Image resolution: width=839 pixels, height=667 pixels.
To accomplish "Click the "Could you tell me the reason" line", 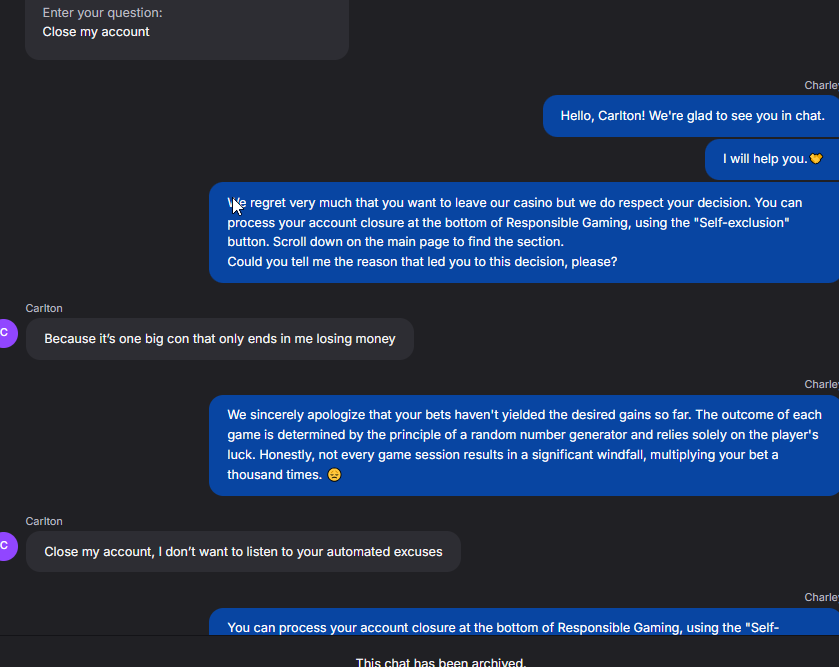I will (x=422, y=262).
